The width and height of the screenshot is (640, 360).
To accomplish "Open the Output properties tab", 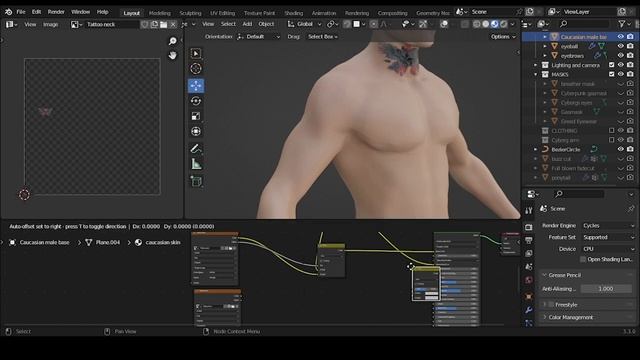I will [x=529, y=240].
